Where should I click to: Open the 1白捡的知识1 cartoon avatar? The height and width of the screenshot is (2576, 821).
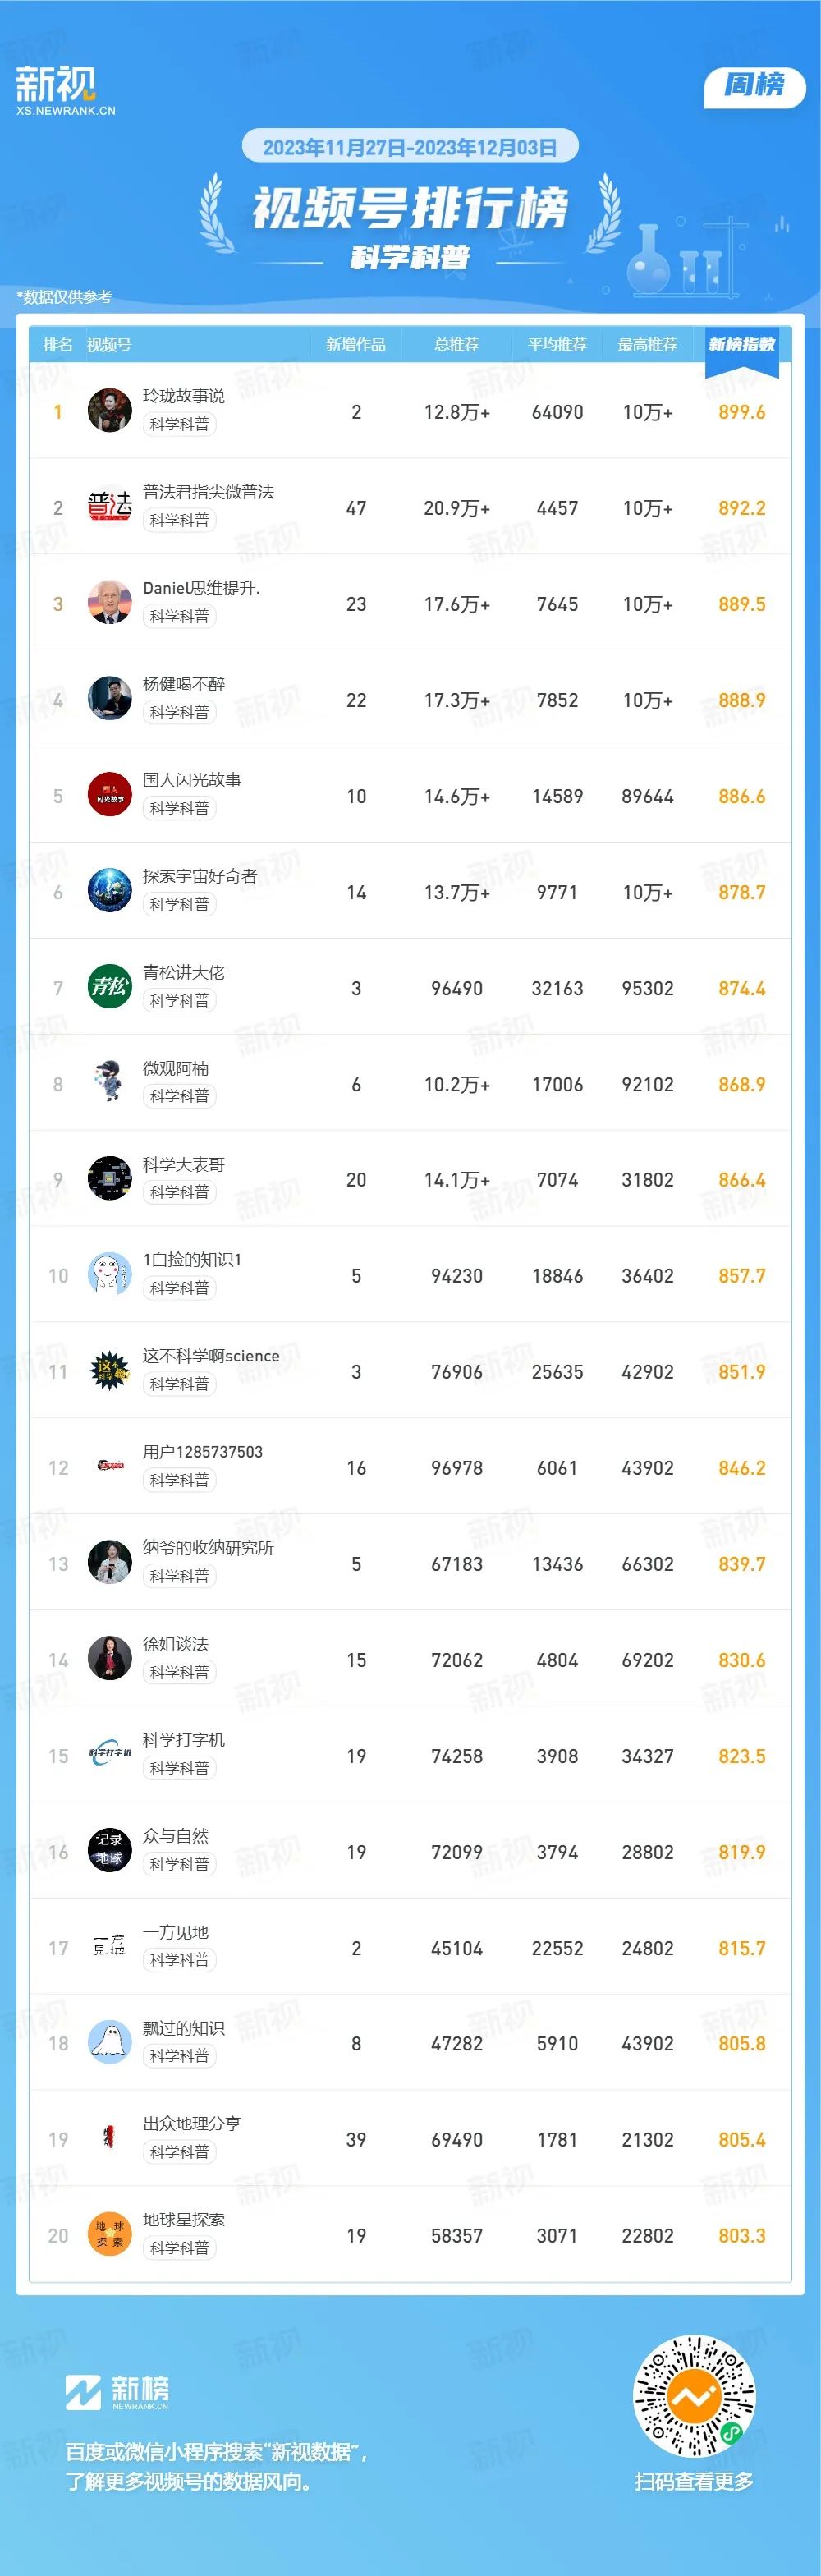coord(110,1275)
